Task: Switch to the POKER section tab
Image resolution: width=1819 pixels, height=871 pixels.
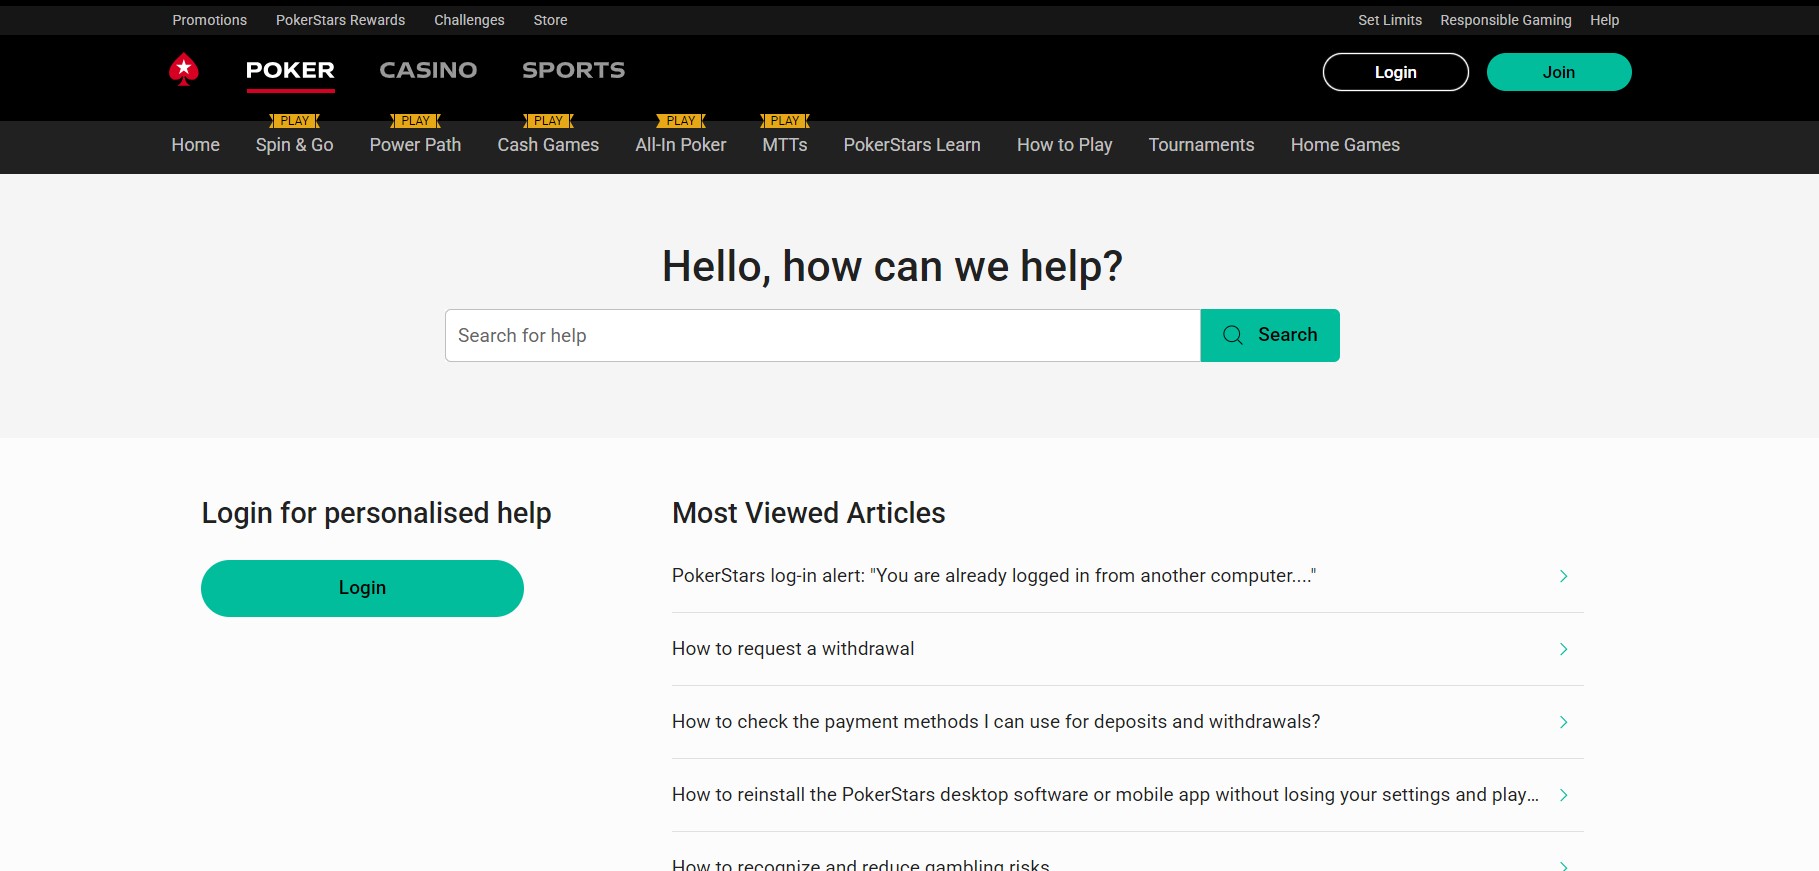Action: coord(290,70)
